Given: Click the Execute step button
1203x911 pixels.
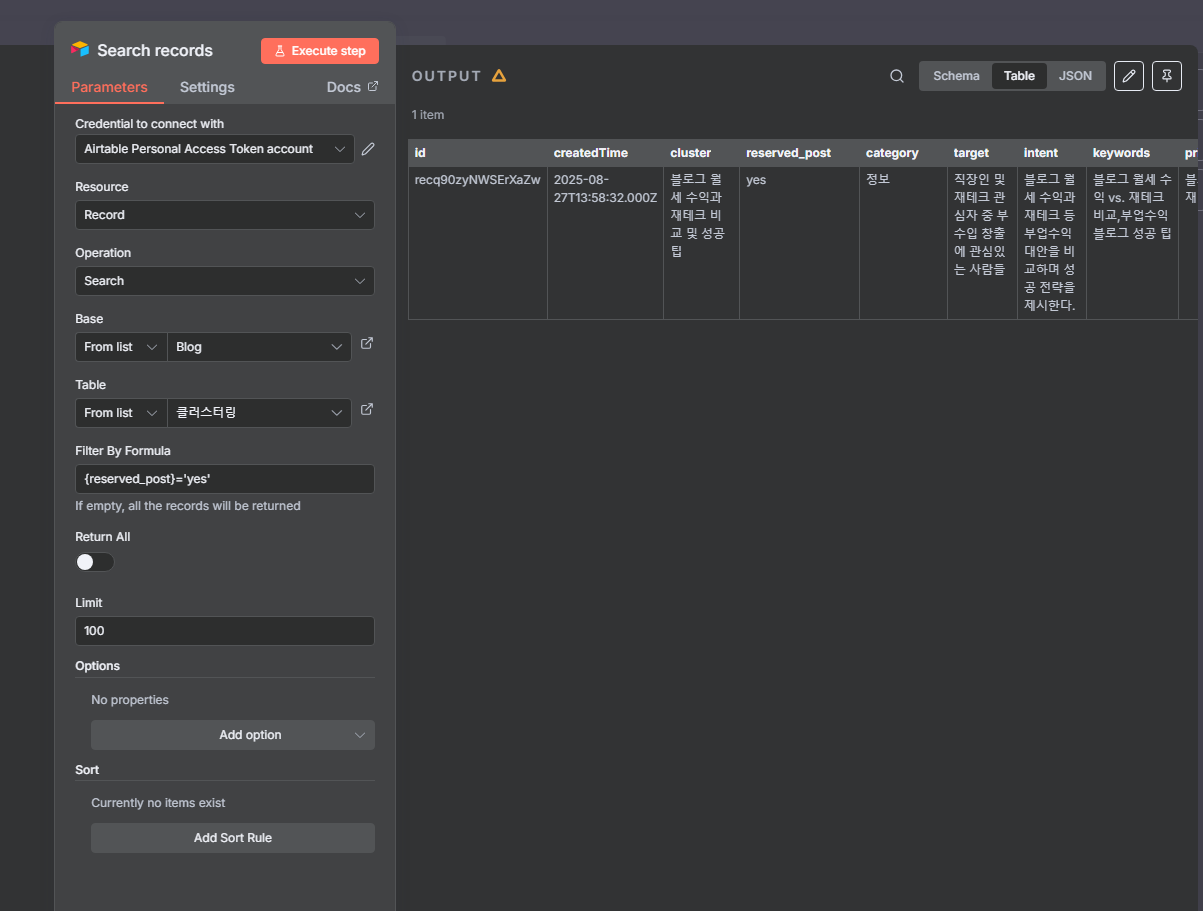Looking at the screenshot, I should (320, 51).
